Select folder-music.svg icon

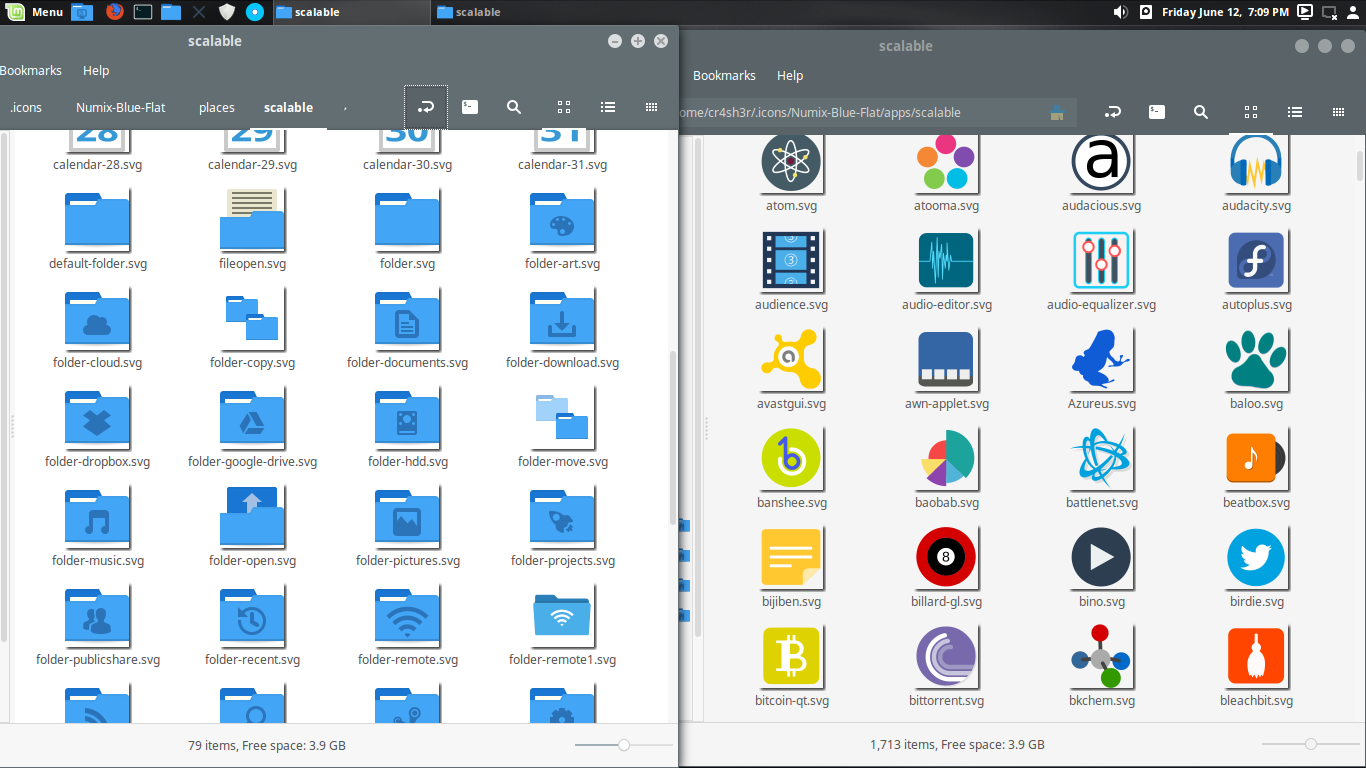[98, 518]
